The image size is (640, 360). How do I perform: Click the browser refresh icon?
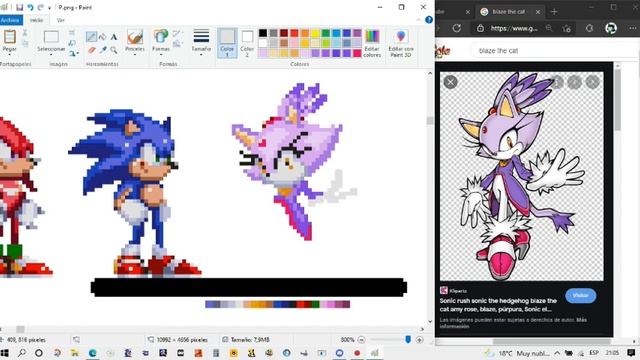(456, 28)
